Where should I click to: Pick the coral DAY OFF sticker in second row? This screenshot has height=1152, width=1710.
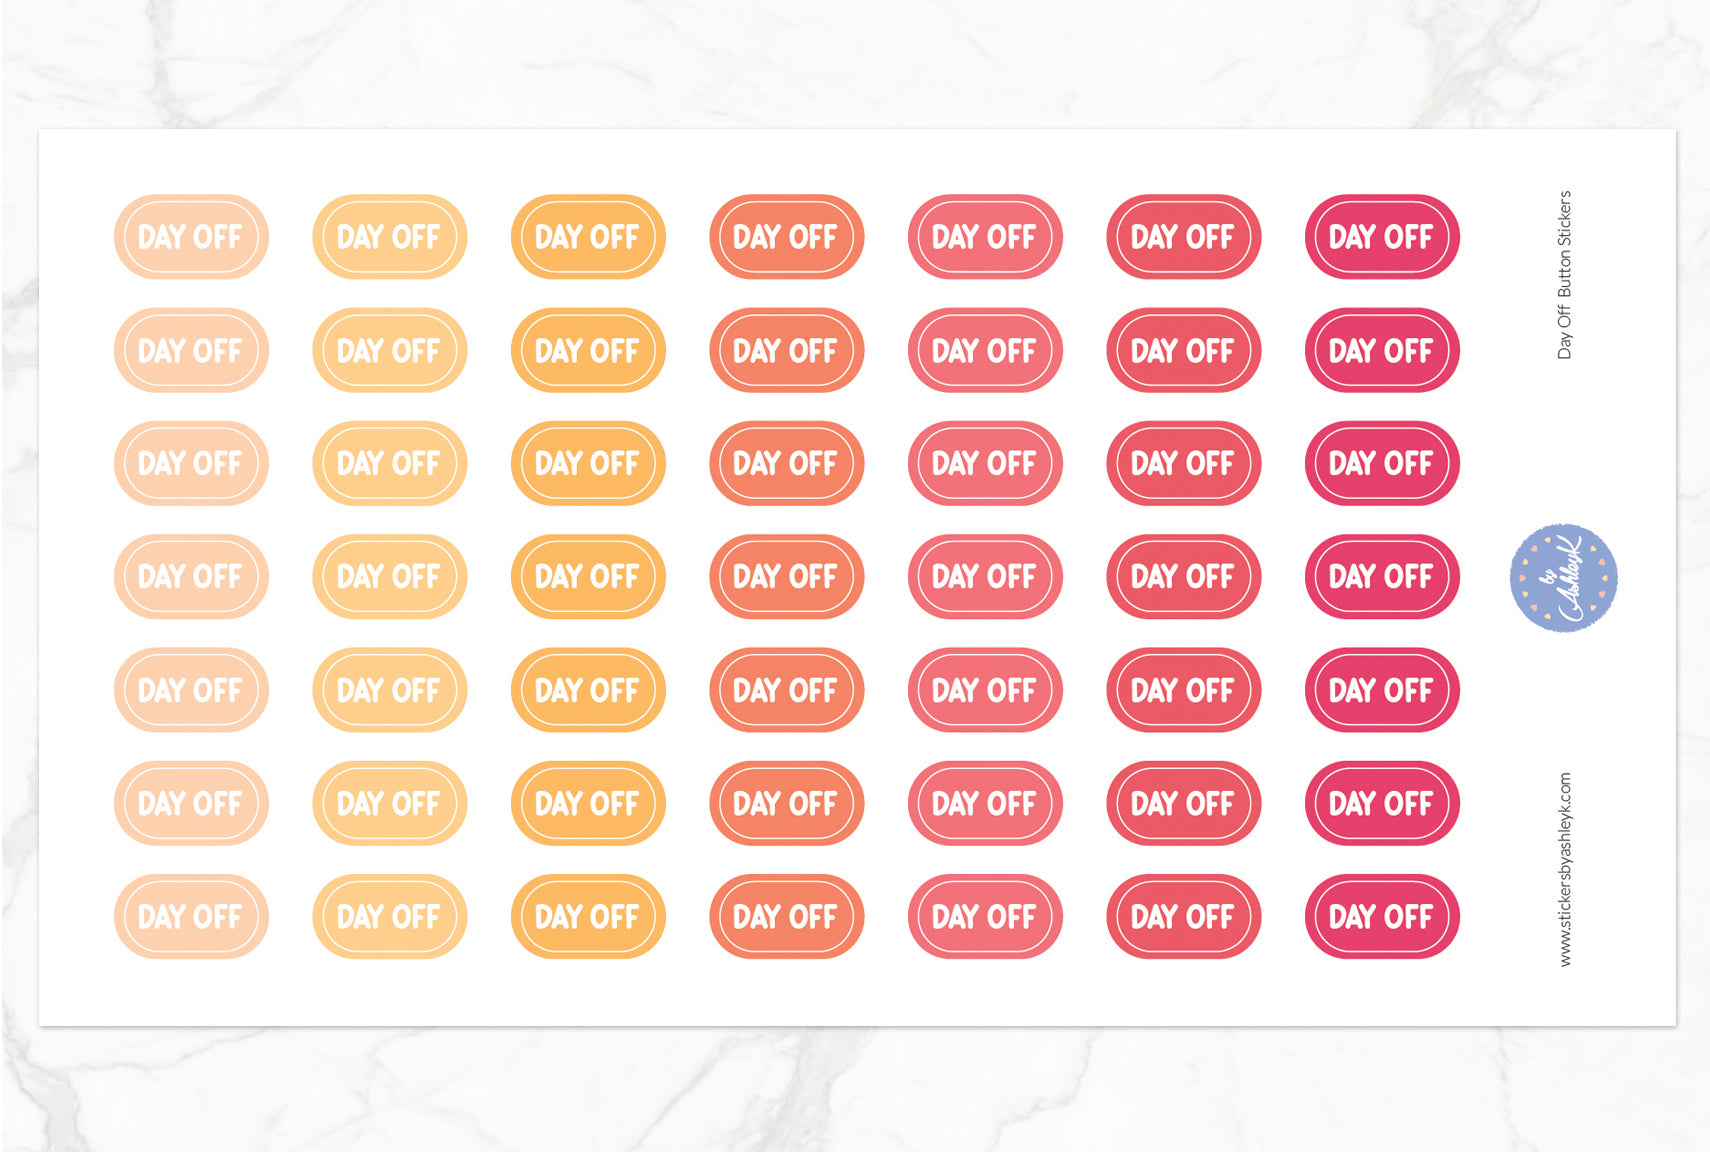(786, 350)
